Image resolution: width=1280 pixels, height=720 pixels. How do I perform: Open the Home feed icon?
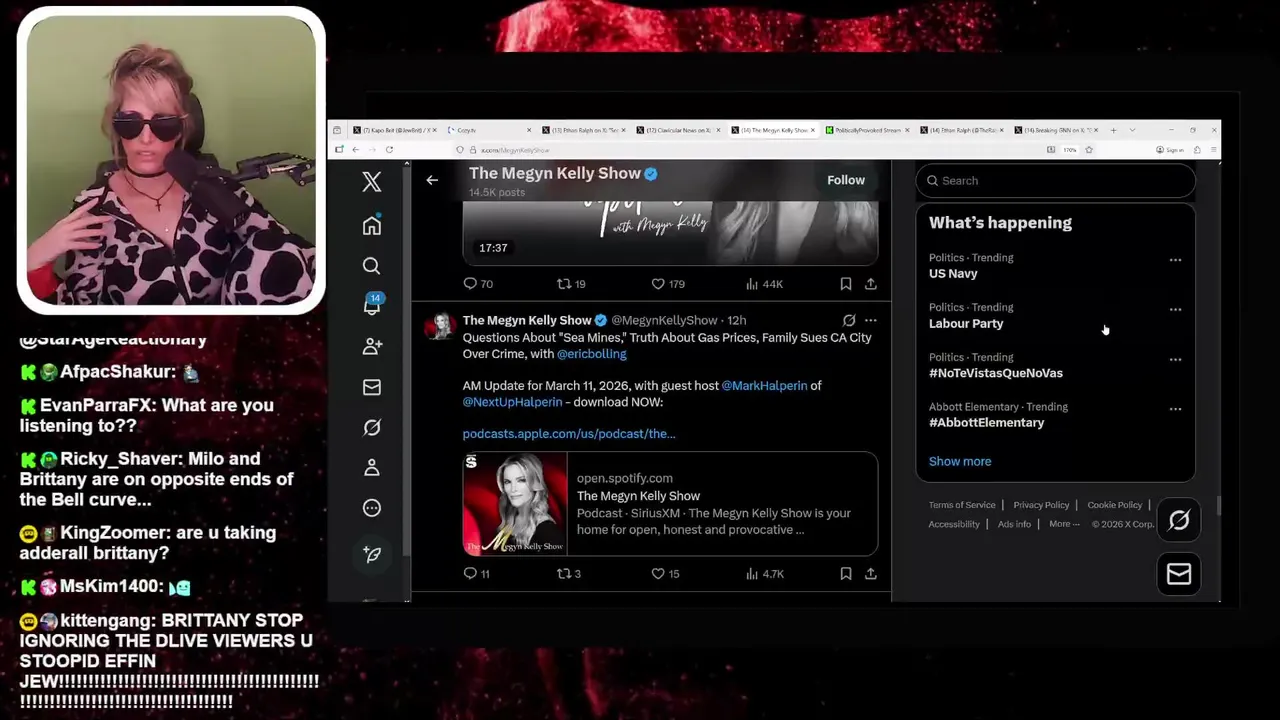click(x=372, y=226)
